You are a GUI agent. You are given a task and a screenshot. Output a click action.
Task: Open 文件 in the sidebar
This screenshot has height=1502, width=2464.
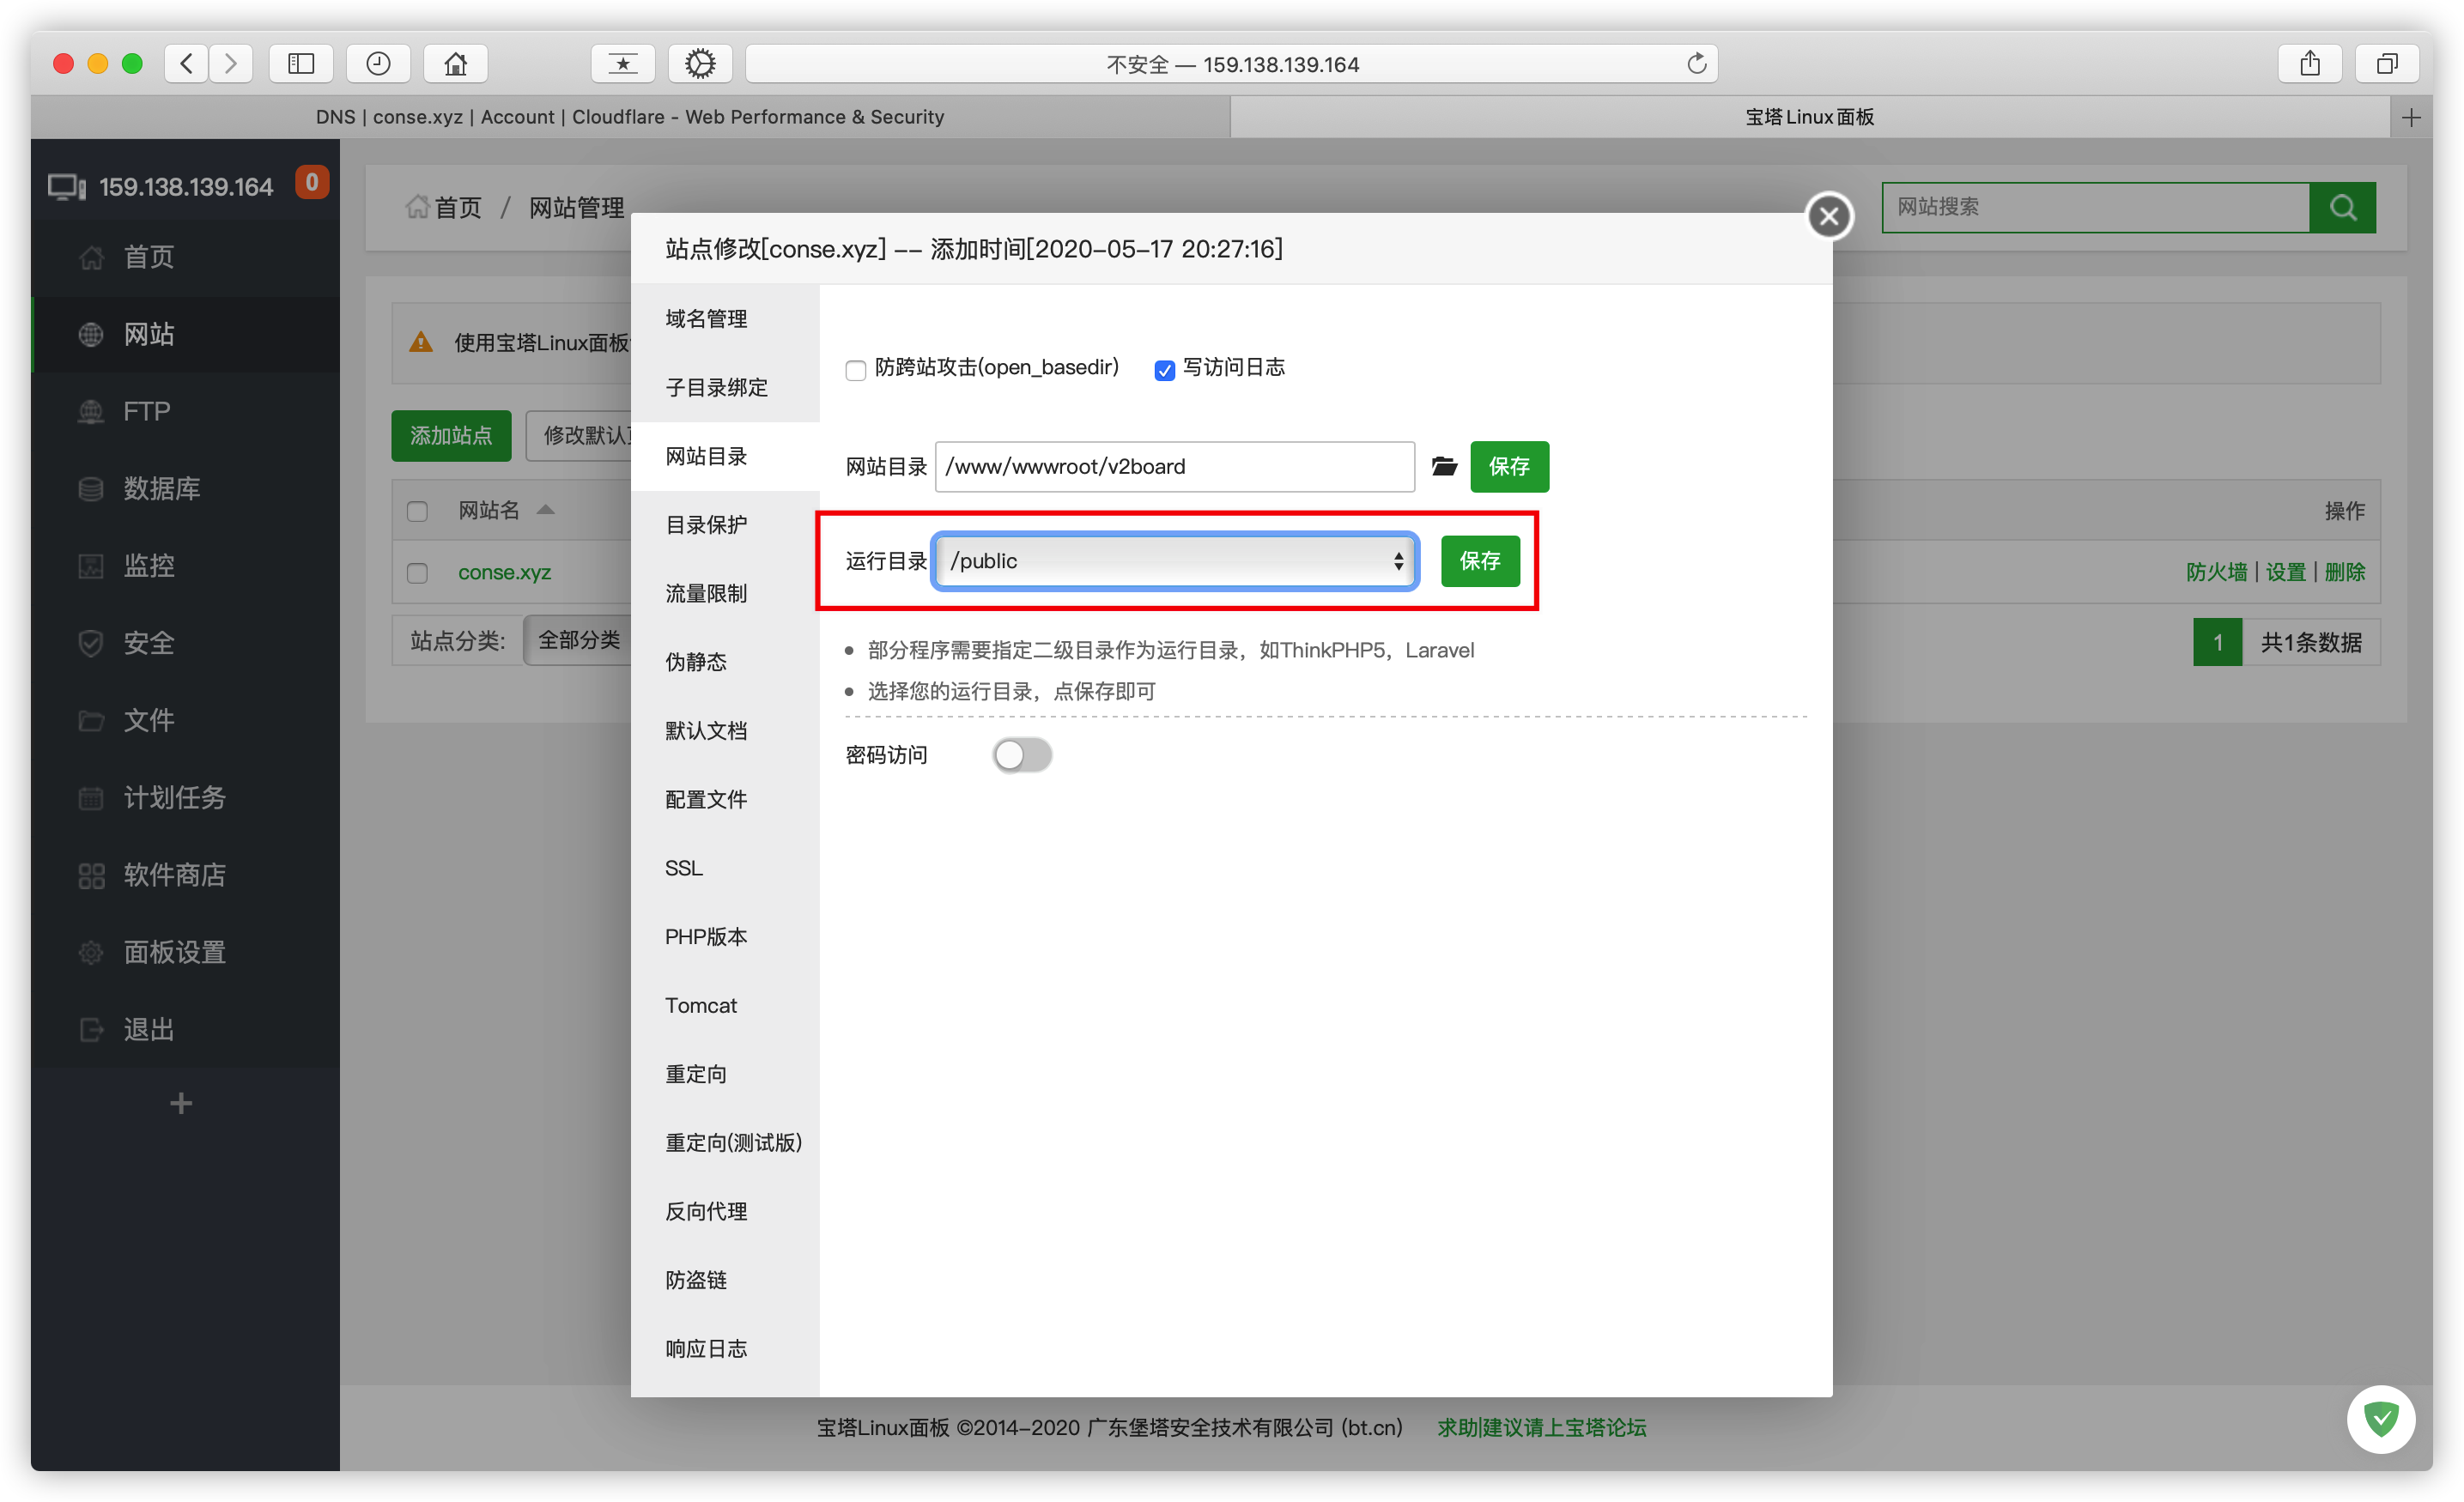point(186,720)
